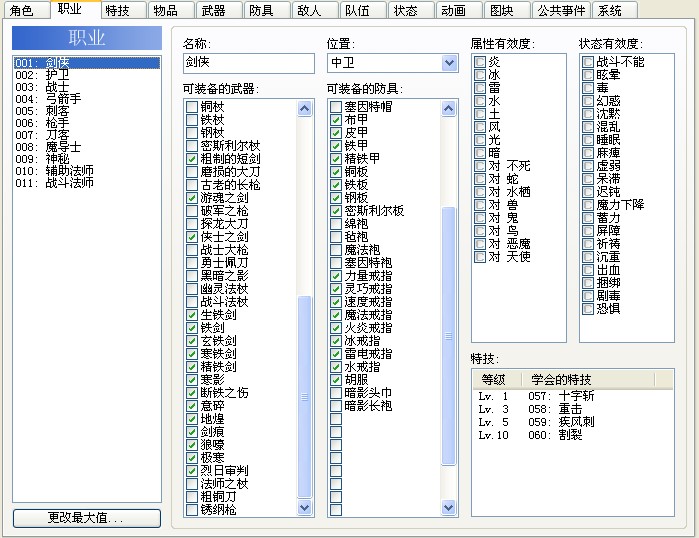Uncheck the 力量戒指 armor
The image size is (699, 538).
pyautogui.click(x=336, y=276)
